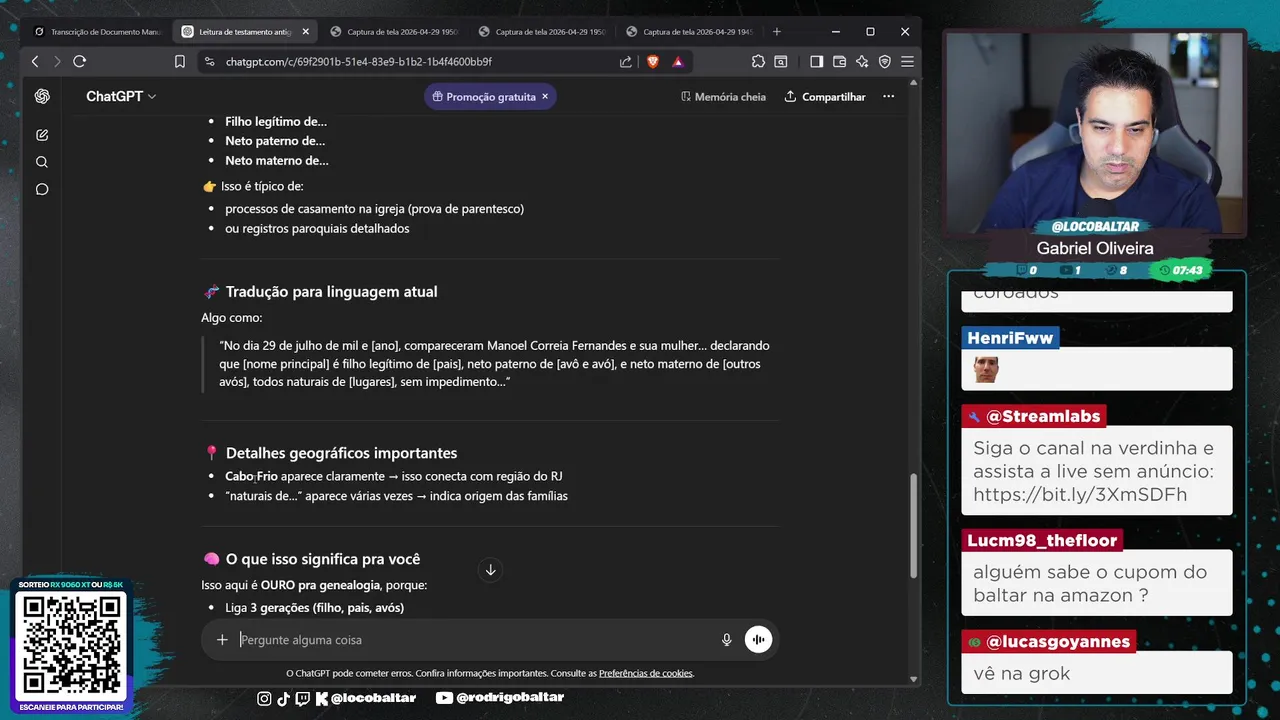Viewport: 1280px width, 720px height.
Task: Open search chats magnifier icon
Action: tap(42, 162)
